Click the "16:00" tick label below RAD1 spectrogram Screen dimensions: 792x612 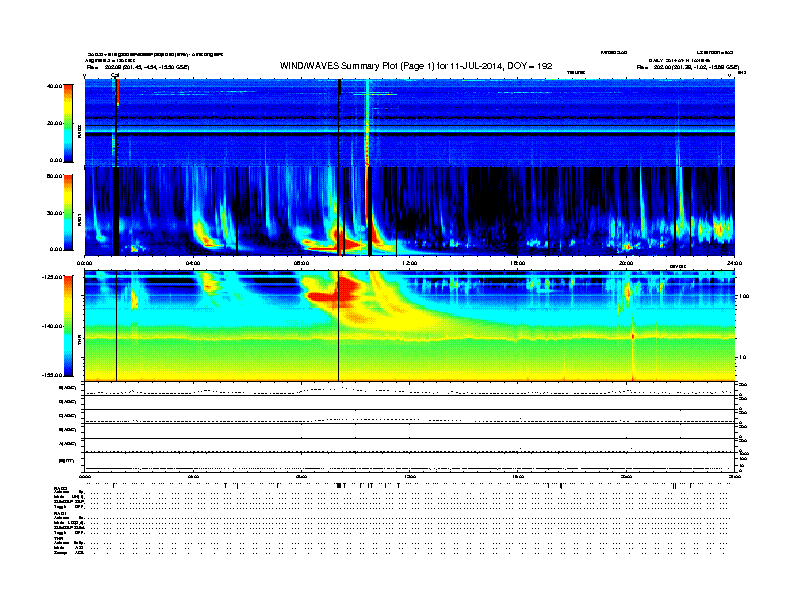click(x=518, y=263)
